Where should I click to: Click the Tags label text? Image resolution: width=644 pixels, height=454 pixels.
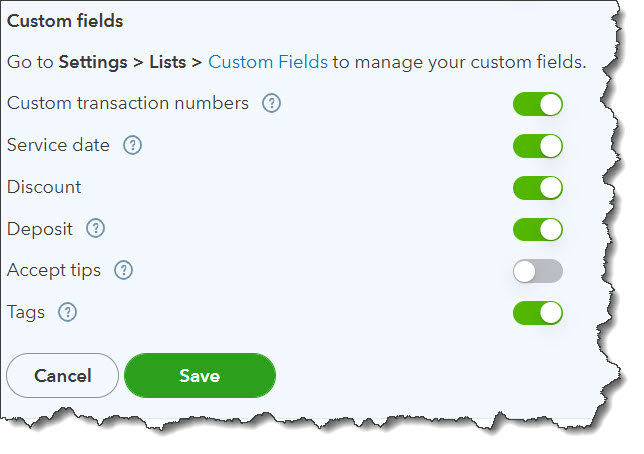click(26, 312)
